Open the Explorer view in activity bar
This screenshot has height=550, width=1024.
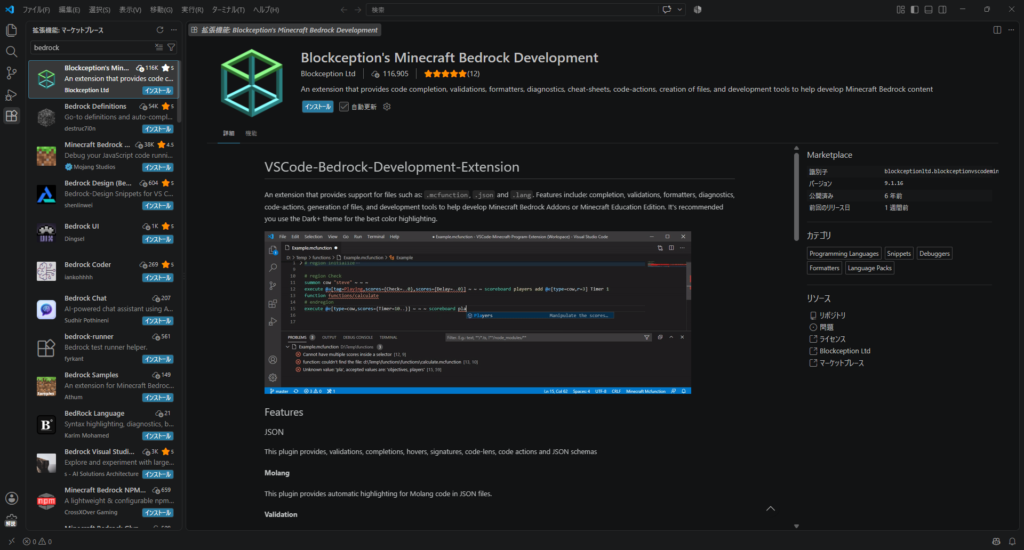11,30
